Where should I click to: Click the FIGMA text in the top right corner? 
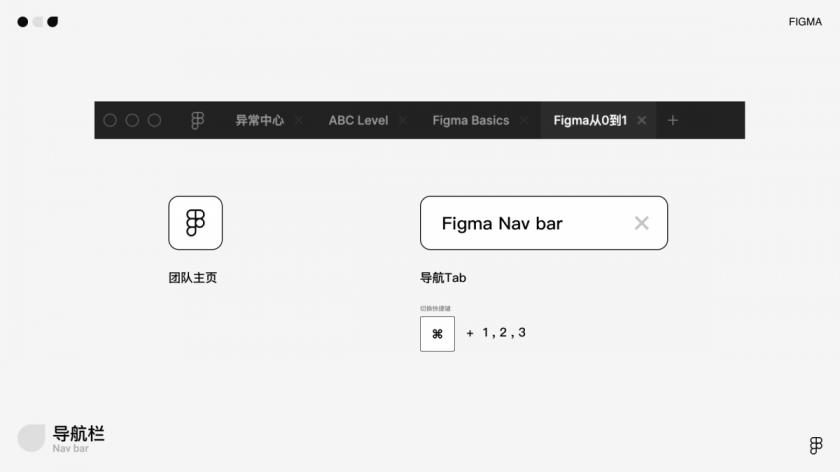click(x=805, y=22)
